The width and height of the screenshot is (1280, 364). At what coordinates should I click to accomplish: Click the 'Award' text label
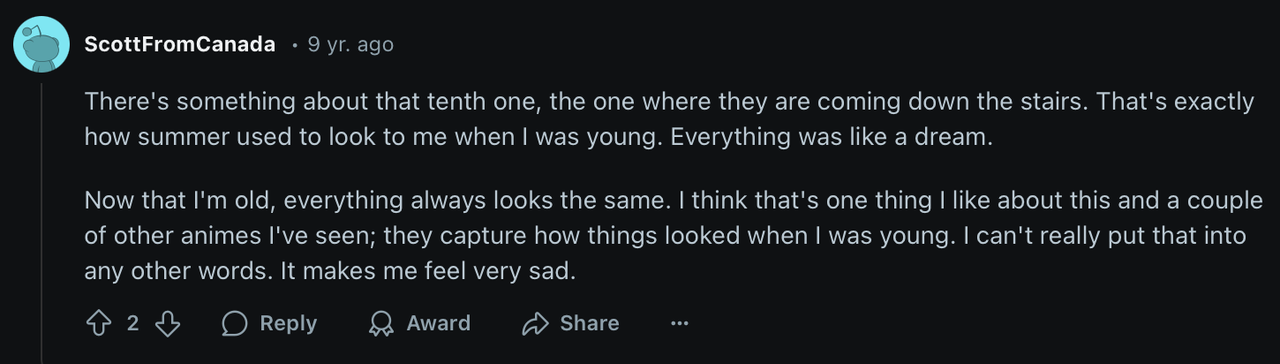coord(438,323)
